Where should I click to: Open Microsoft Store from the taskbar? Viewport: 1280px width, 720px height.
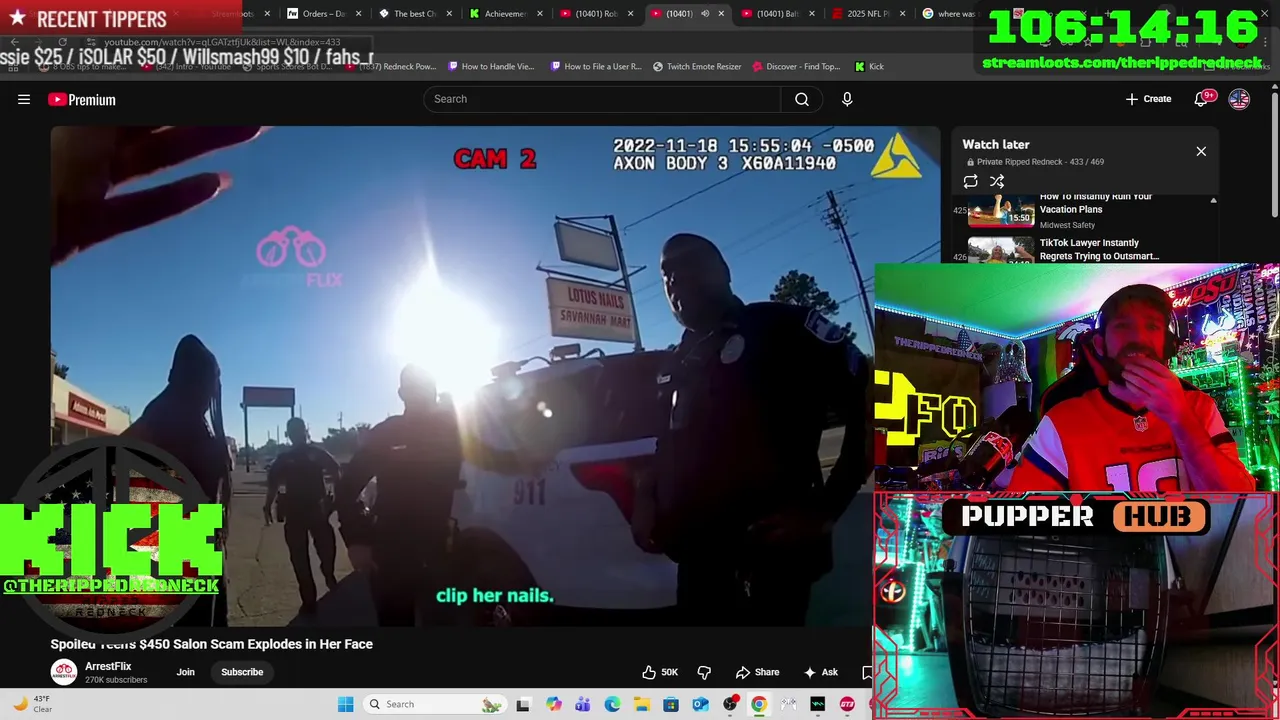671,704
